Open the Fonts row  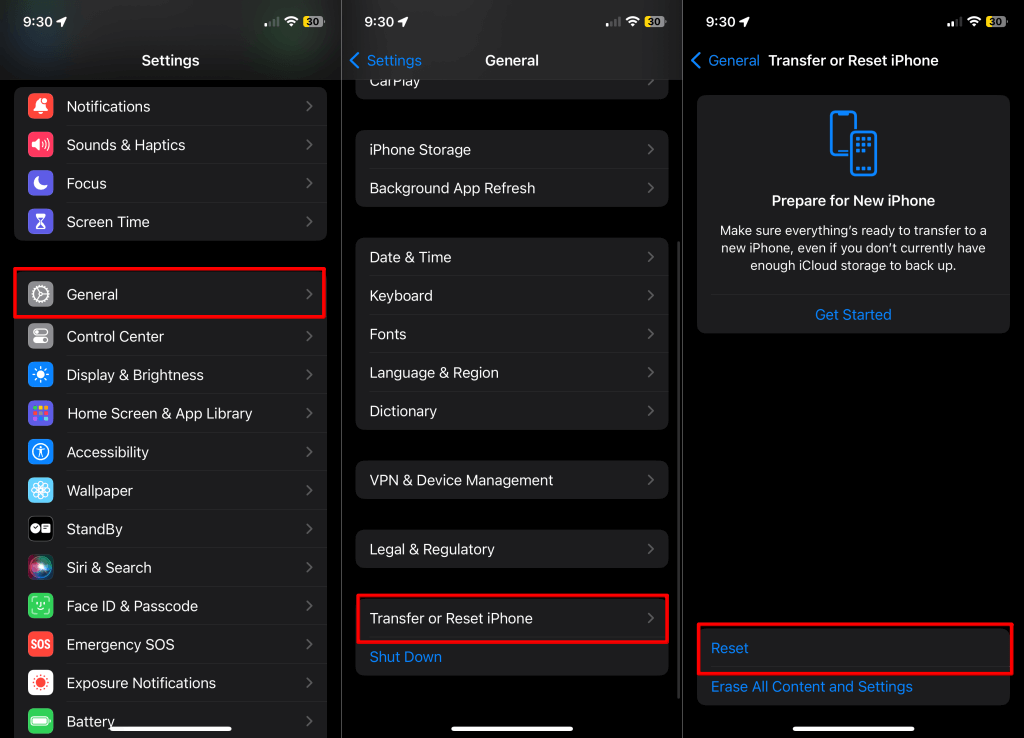tap(512, 334)
